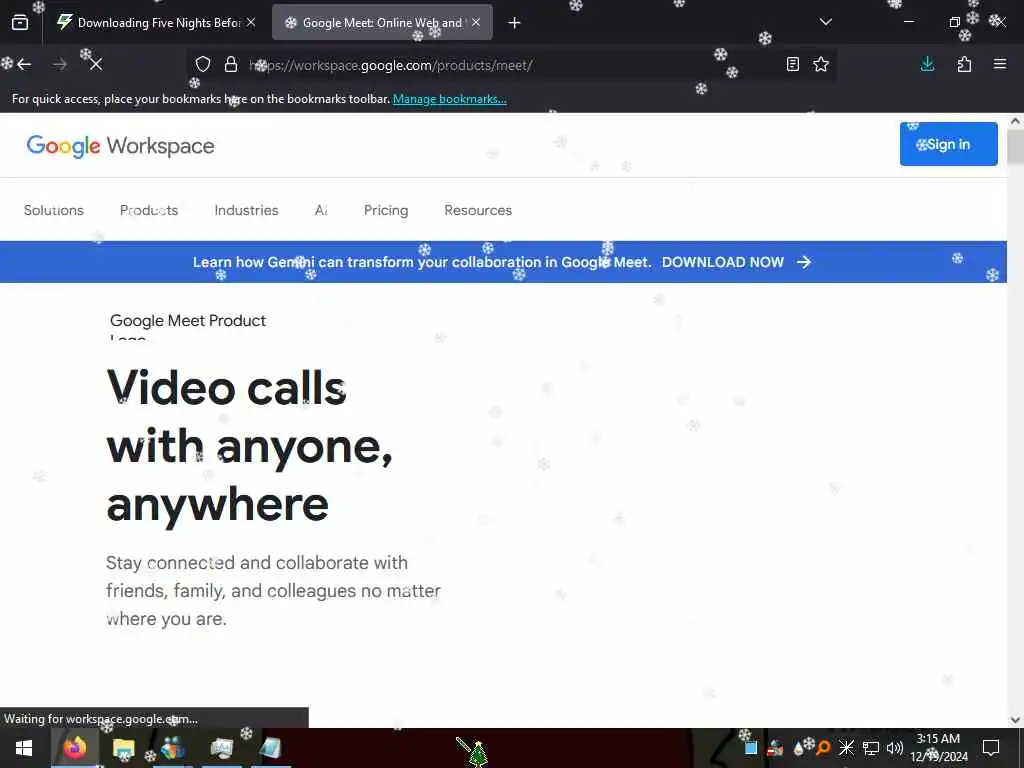Click 'Google Meet Product' logo alt text
The height and width of the screenshot is (768, 1024).
188,321
